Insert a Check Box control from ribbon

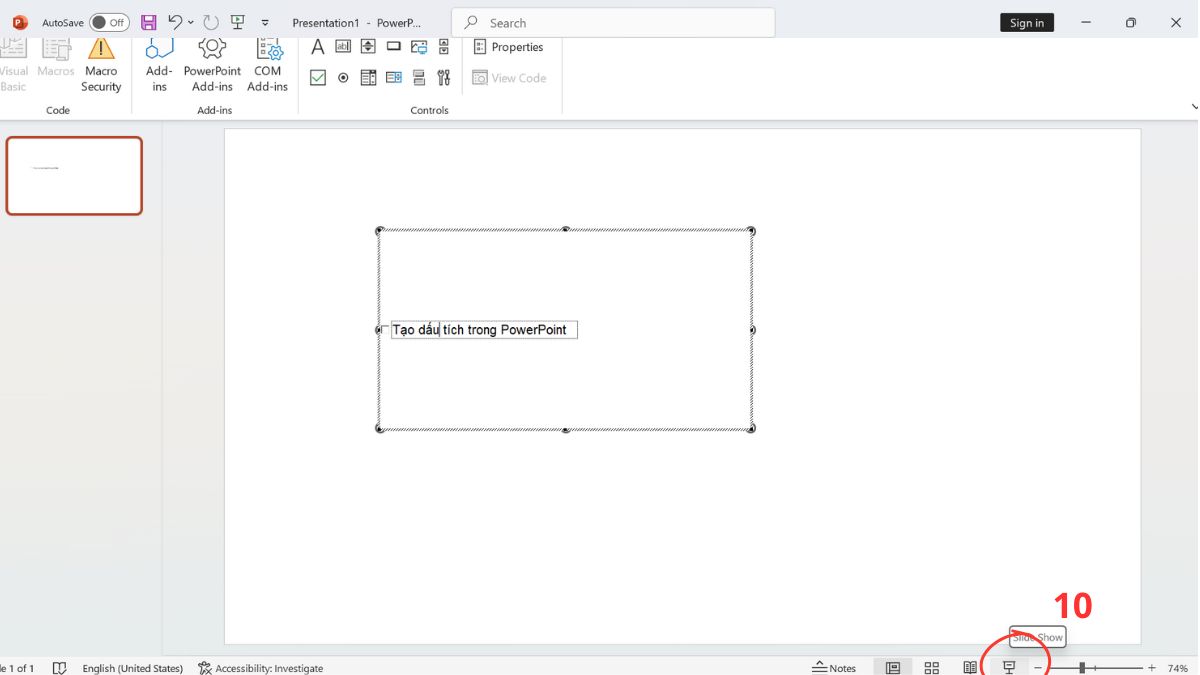click(318, 78)
